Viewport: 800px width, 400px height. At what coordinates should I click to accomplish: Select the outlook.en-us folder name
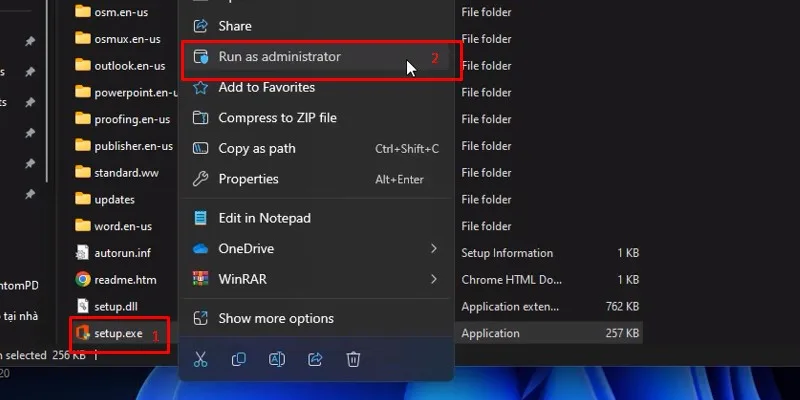tap(130, 66)
